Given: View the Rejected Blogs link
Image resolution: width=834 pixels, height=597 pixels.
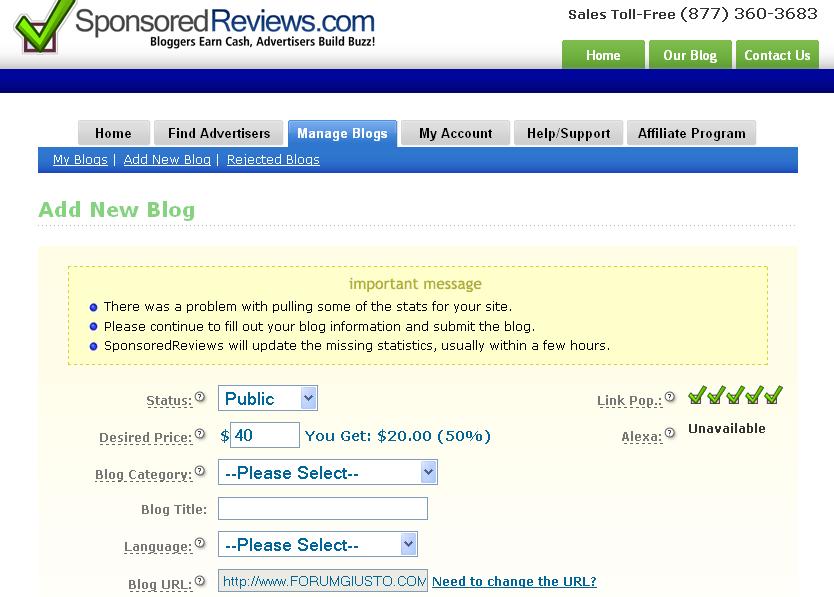Looking at the screenshot, I should pos(273,160).
